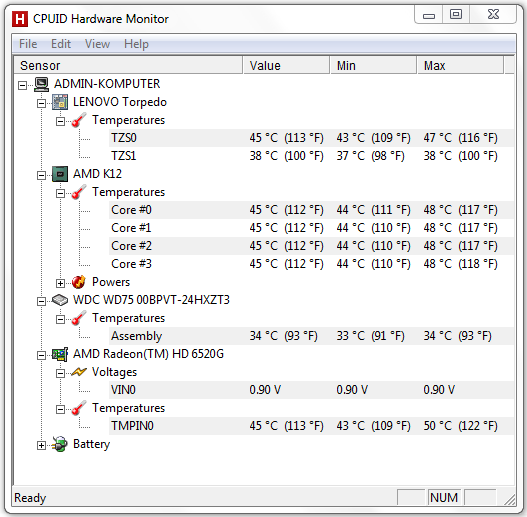
Task: Open the File menu
Action: (x=28, y=44)
